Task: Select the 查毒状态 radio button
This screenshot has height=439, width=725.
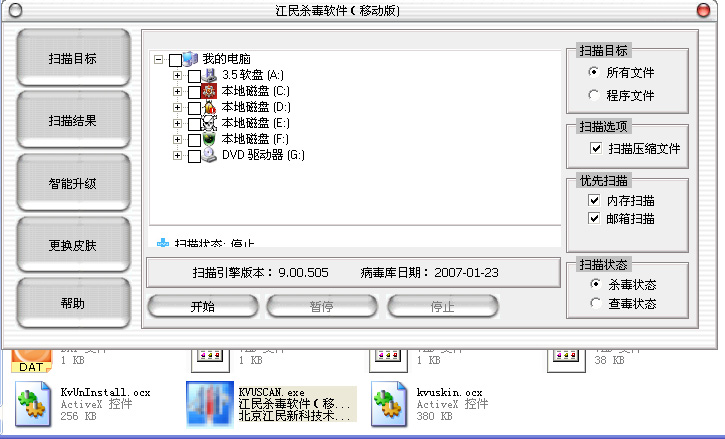Action: 596,303
